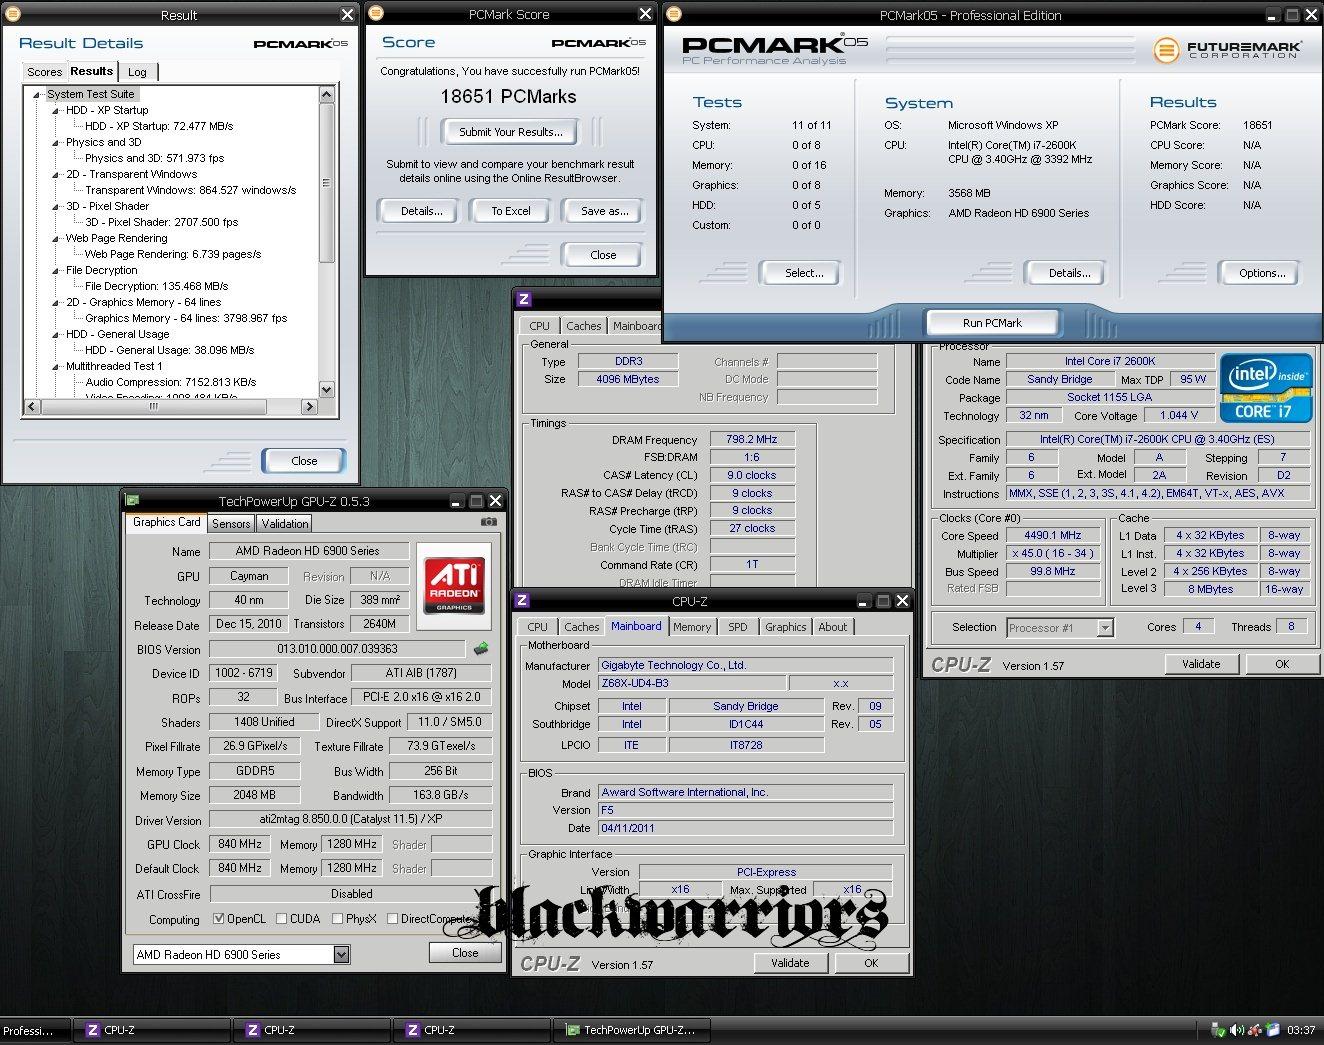
Task: Click the CPU-Z Mainboard window title icon
Action: click(x=523, y=601)
